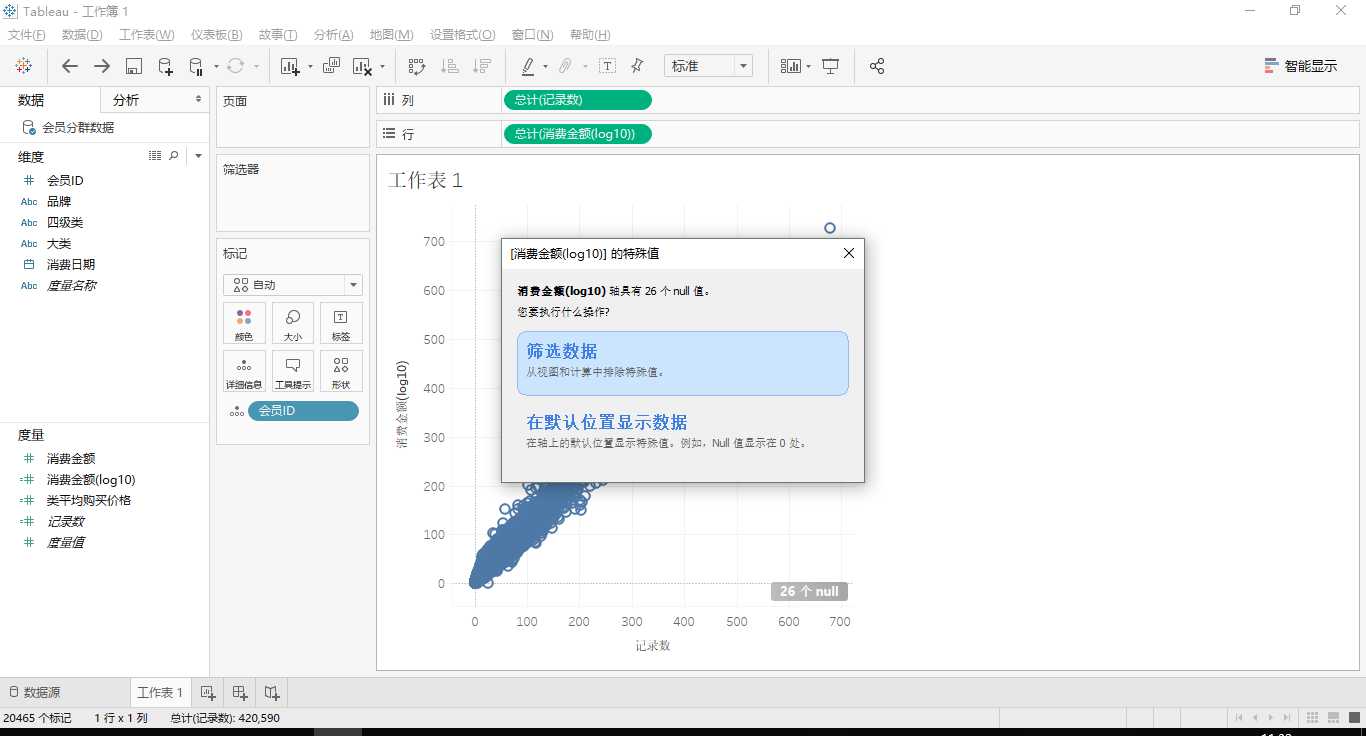Open the 形状 shape mark card
Image resolution: width=1366 pixels, height=736 pixels.
pos(341,371)
